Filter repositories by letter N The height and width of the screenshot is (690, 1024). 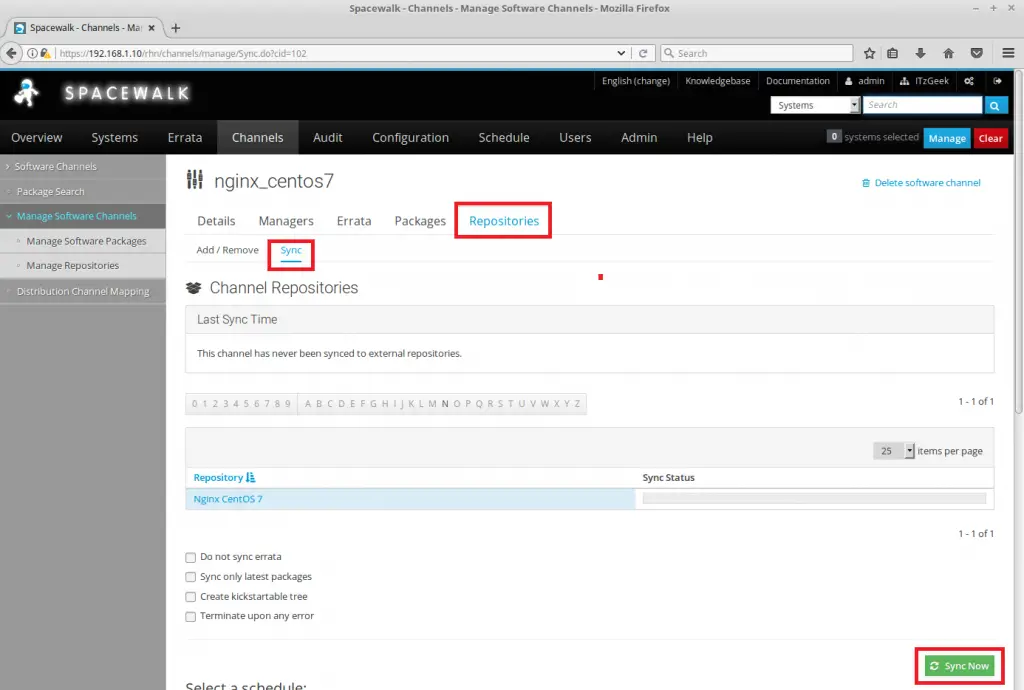click(445, 404)
